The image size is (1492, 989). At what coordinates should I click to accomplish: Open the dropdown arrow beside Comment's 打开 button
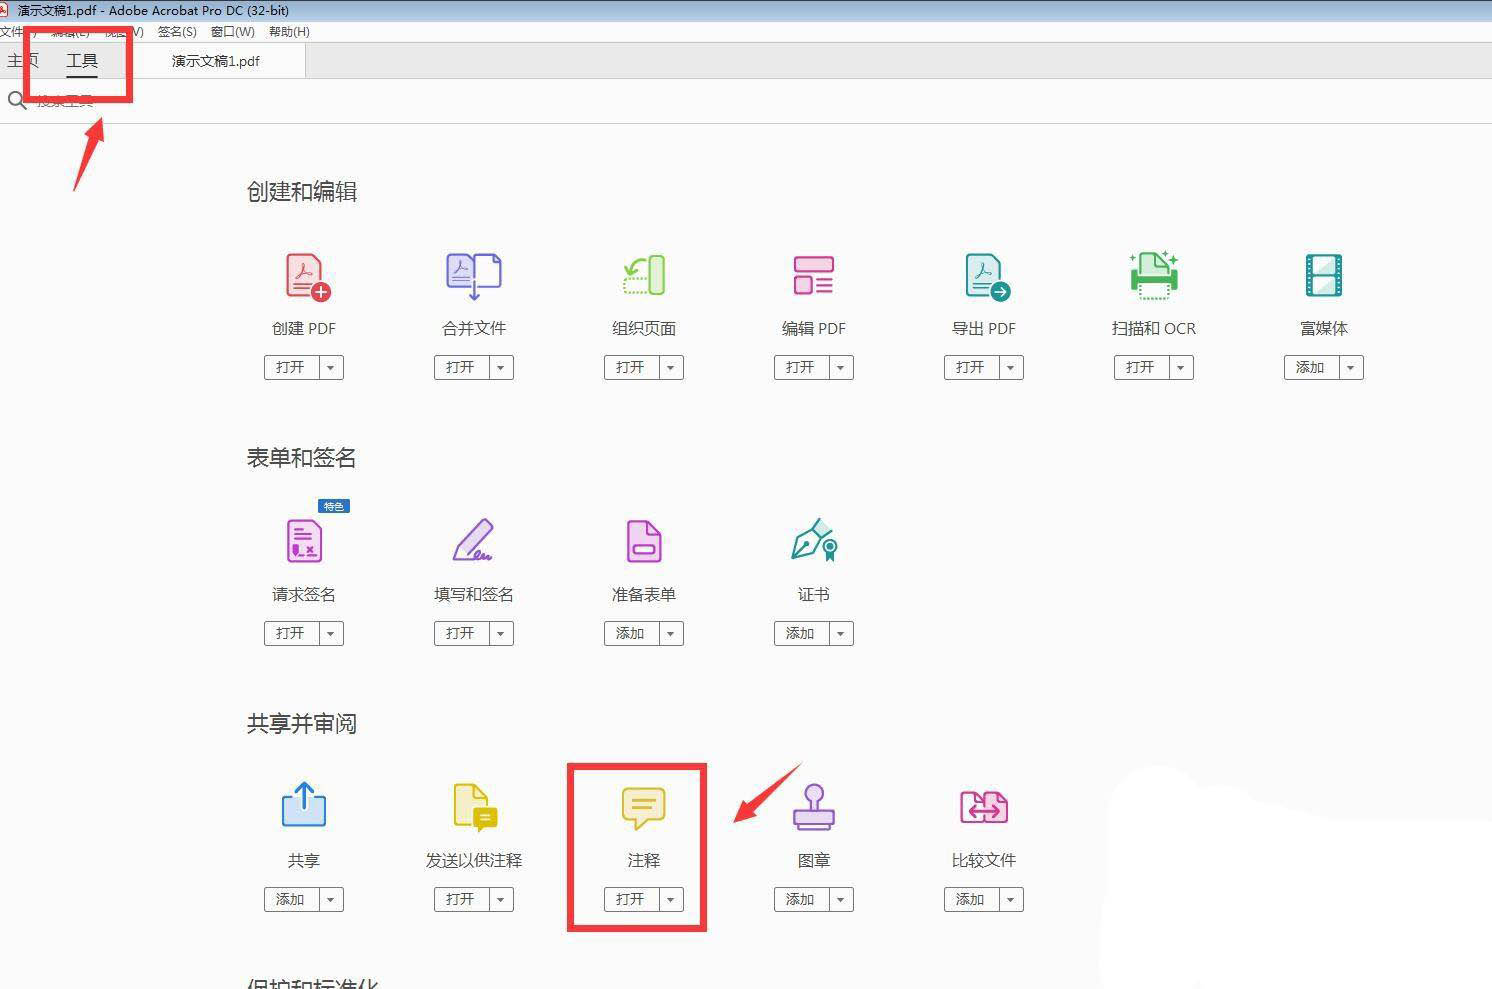point(671,900)
